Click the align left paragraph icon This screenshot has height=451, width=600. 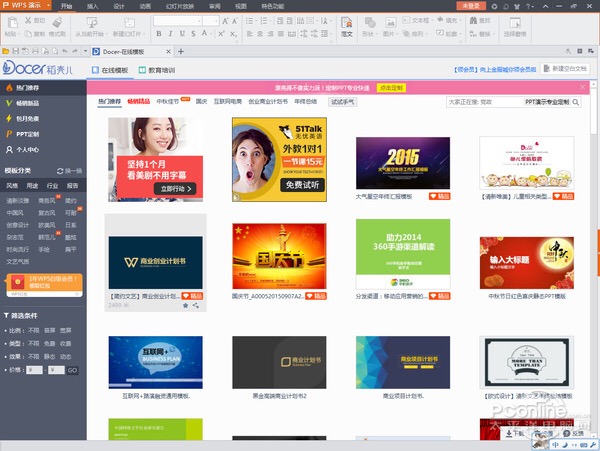pos(249,34)
